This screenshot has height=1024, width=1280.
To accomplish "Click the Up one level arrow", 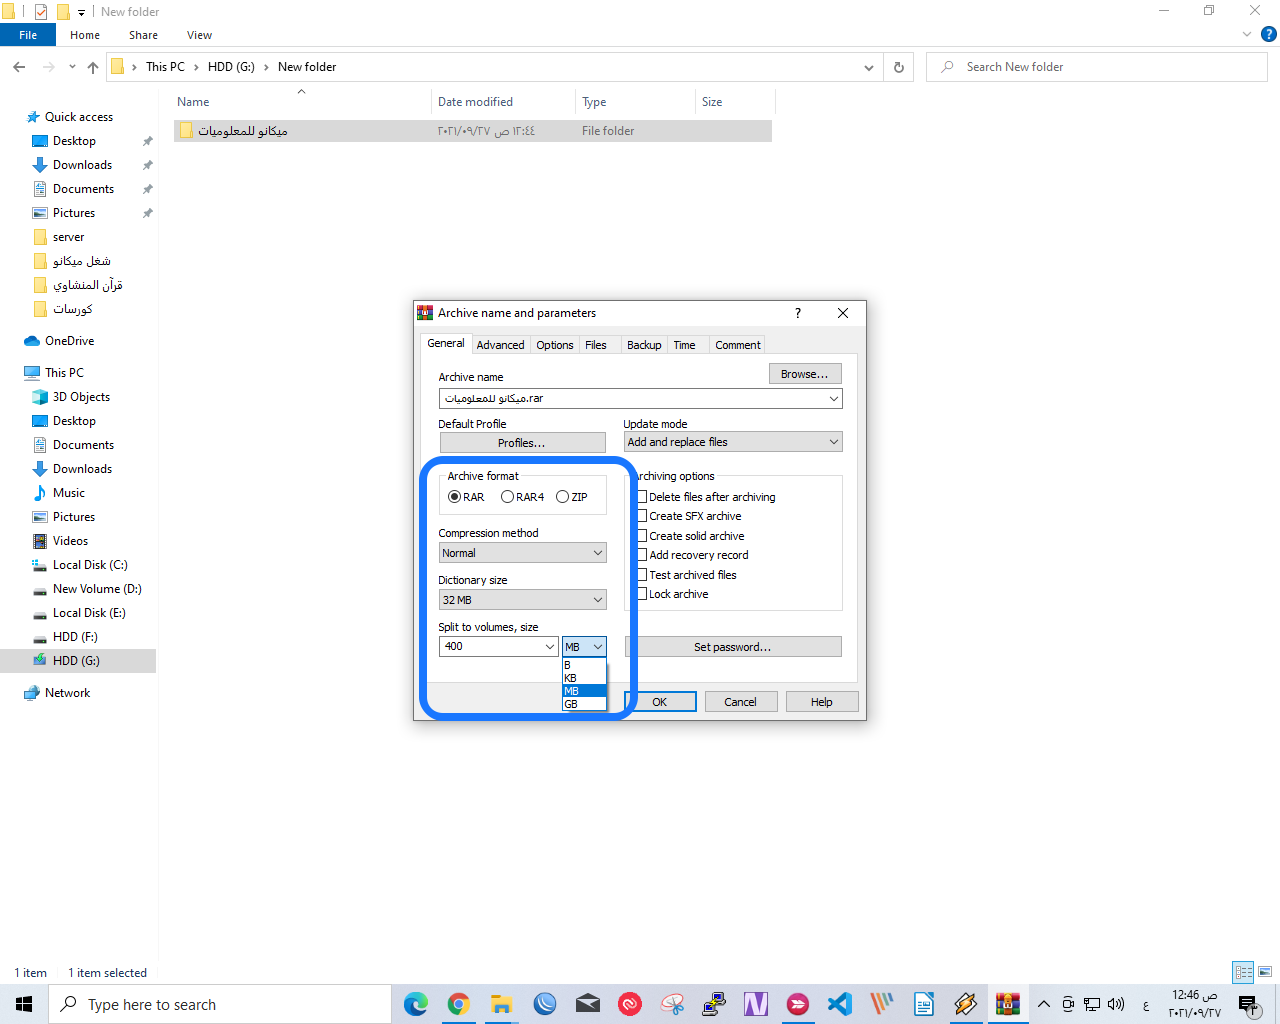I will [x=93, y=67].
